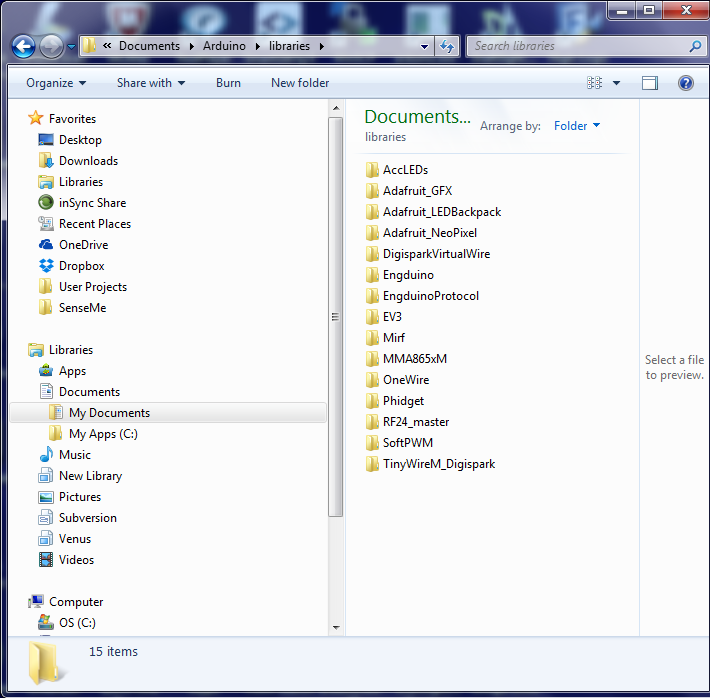Select the AccLEDs folder
The width and height of the screenshot is (710, 698).
pos(396,170)
